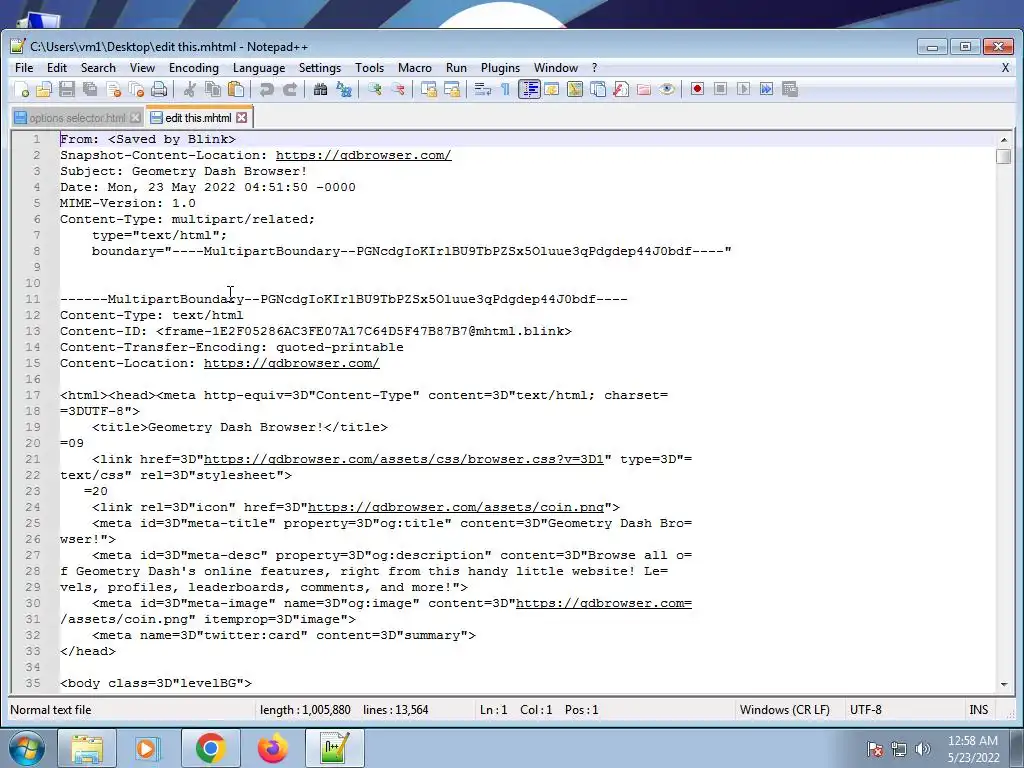Redo action with toolbar arrow
Viewport: 1024px width, 768px height.
[x=289, y=89]
